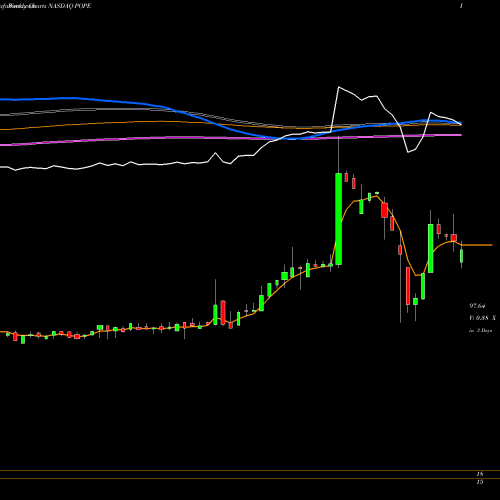This screenshot has height=500, width=500.
Task: Click the 'in 2 Days' label
Action: tap(480, 331)
